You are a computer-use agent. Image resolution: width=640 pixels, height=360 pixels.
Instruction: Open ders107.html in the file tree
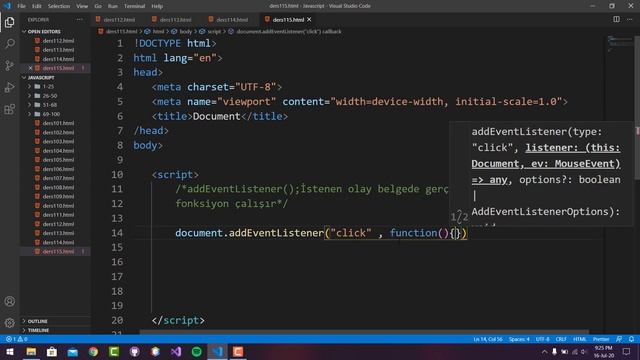58,178
